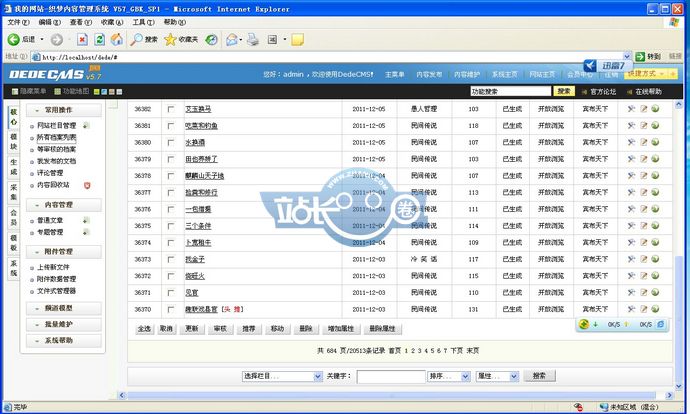
Task: Click the edit pencil icon in row 36381
Action: click(x=643, y=125)
